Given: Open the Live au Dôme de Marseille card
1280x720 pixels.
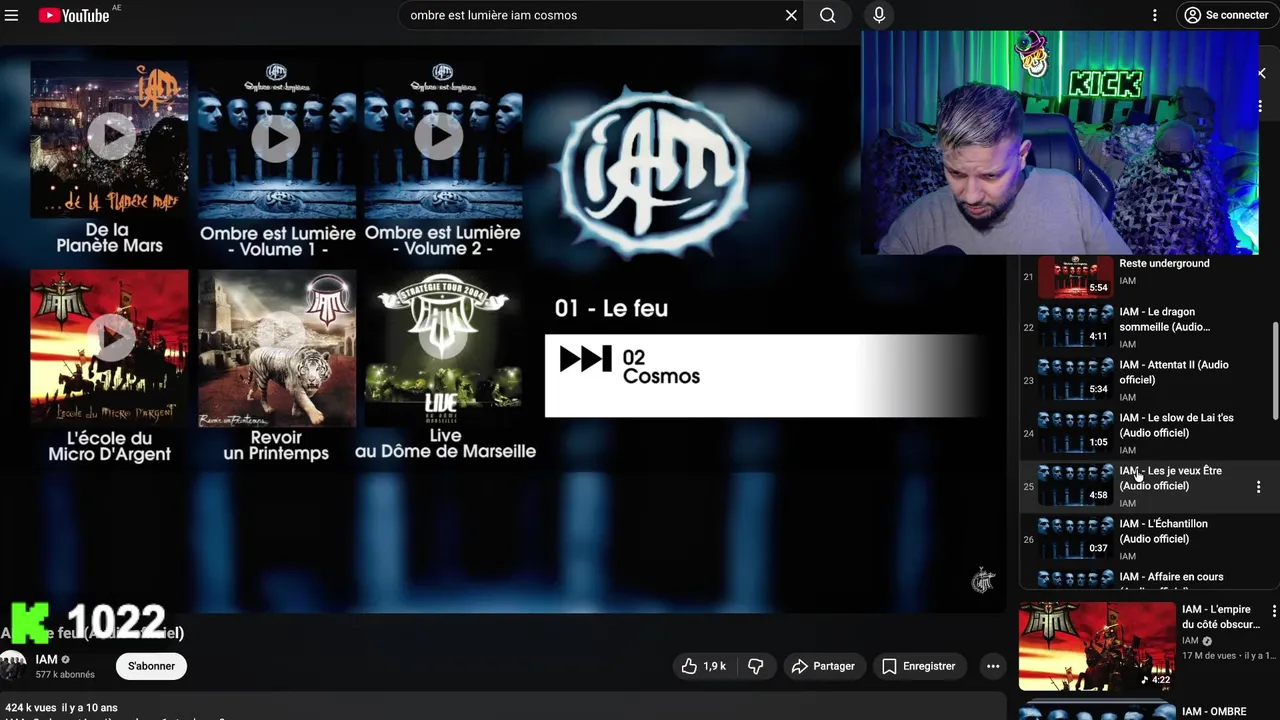Looking at the screenshot, I should [445, 366].
